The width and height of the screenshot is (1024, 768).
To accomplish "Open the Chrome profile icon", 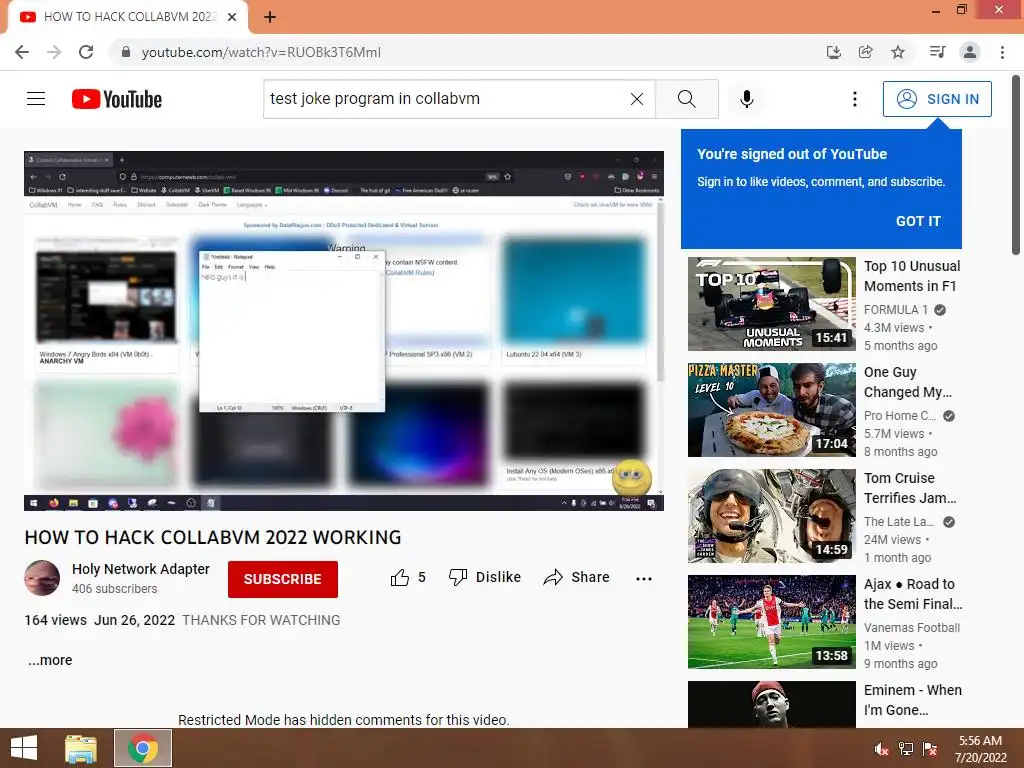I will (x=970, y=52).
